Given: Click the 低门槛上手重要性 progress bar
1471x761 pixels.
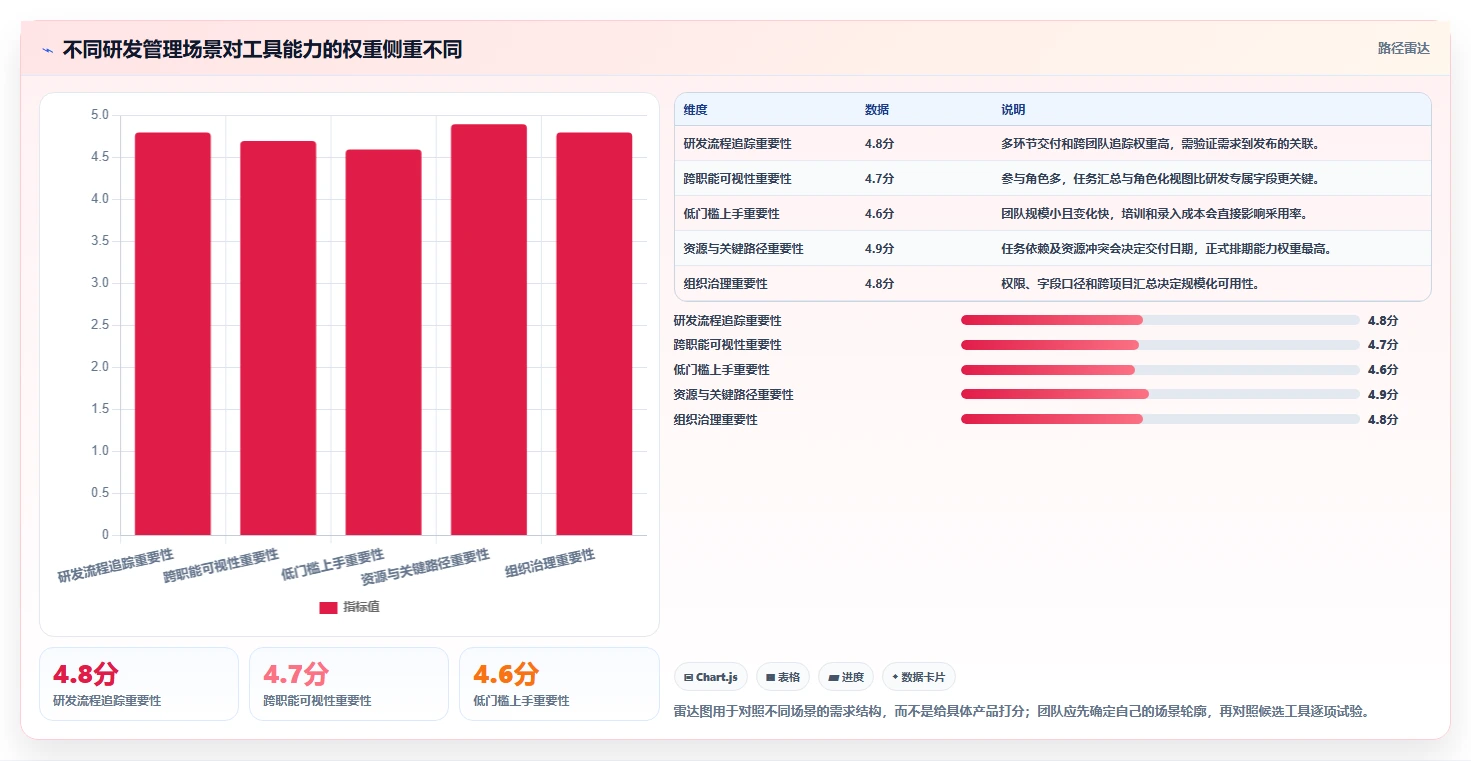Looking at the screenshot, I should pos(1160,370).
